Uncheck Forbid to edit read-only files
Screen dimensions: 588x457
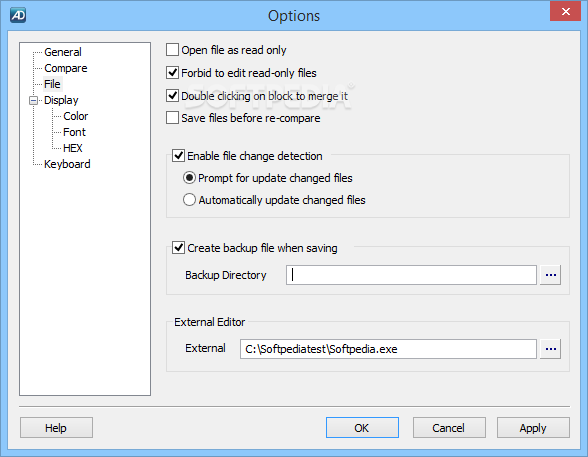172,72
